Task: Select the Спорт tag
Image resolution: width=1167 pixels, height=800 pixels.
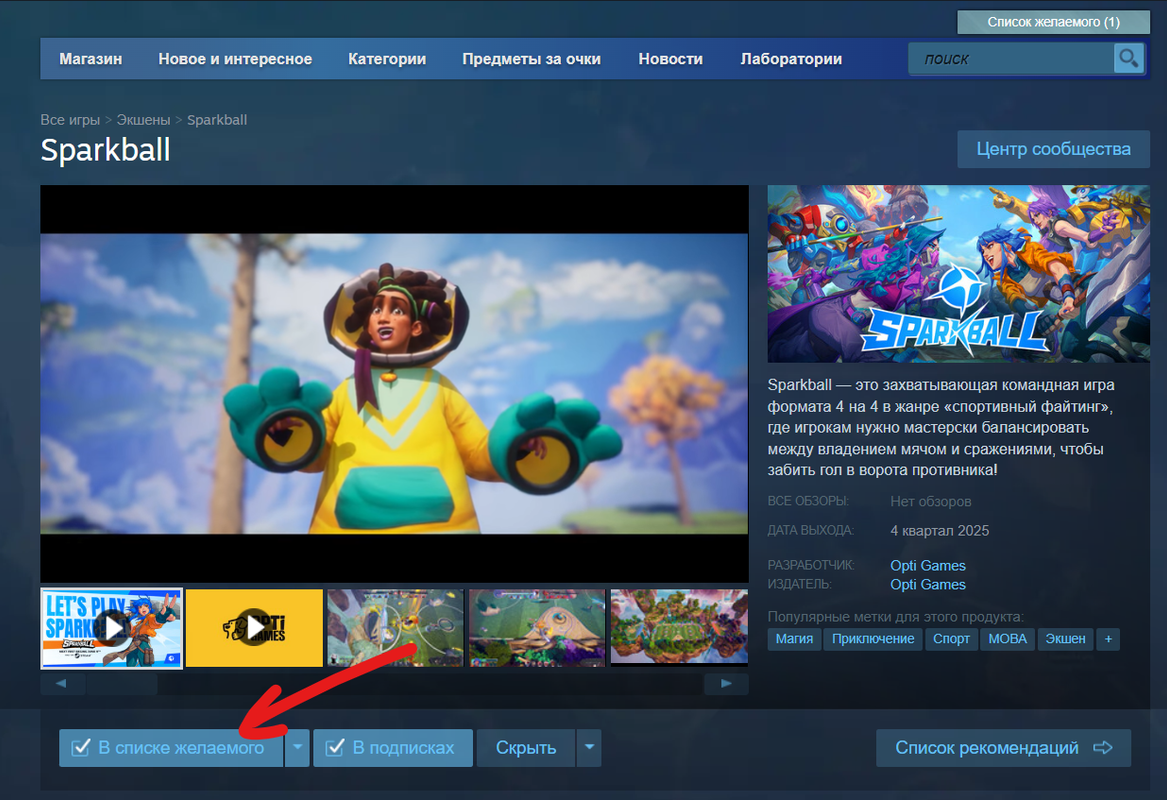Action: (x=951, y=639)
